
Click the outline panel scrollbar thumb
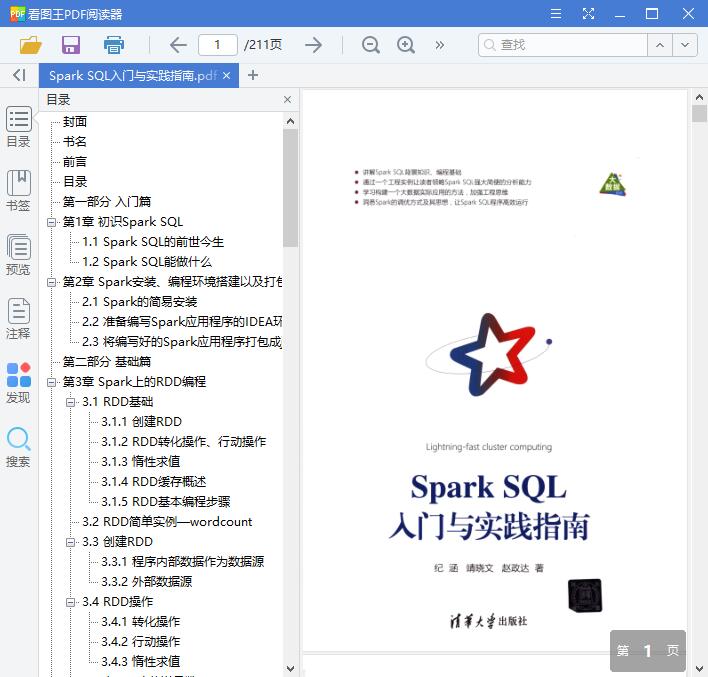pyautogui.click(x=290, y=188)
